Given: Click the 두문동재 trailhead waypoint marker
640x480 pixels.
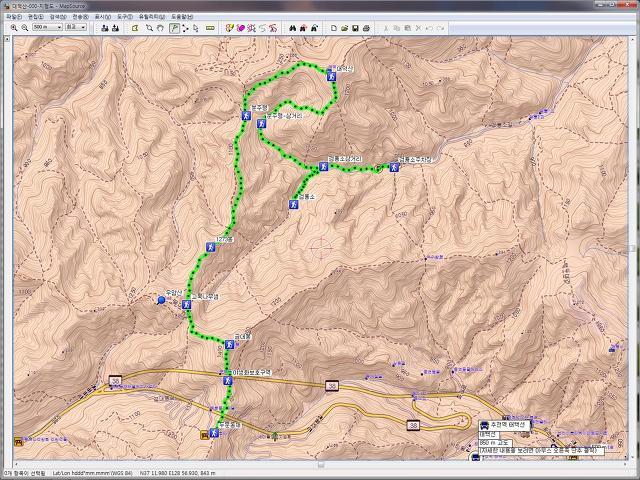Looking at the screenshot, I should [214, 433].
